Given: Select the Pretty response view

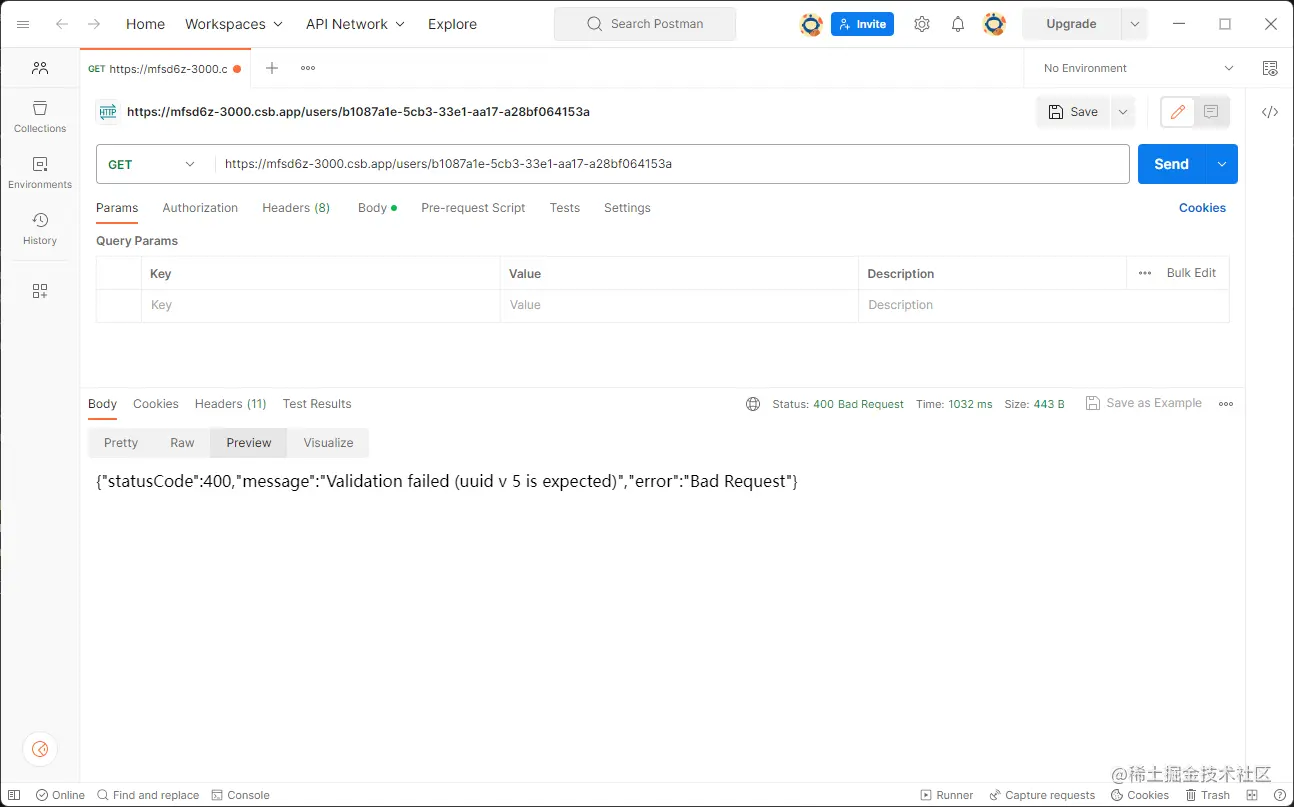Looking at the screenshot, I should coord(121,443).
